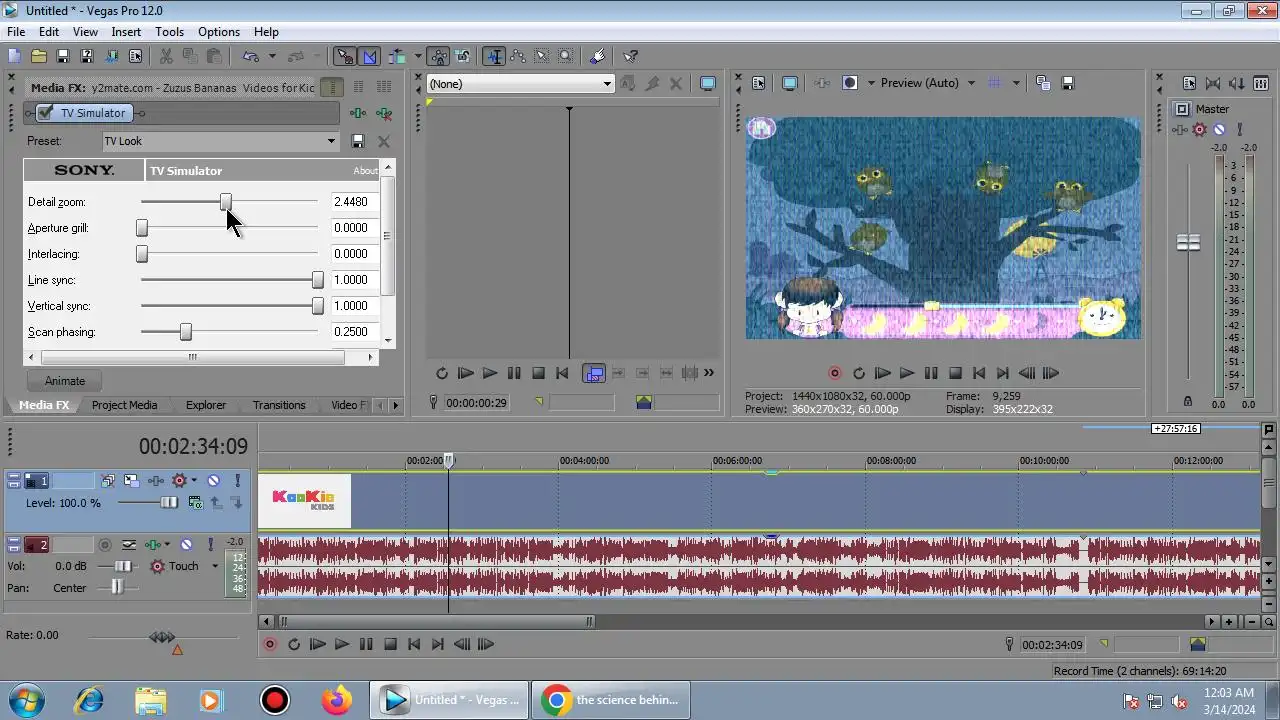Open the File menu
This screenshot has width=1280, height=720.
point(16,32)
